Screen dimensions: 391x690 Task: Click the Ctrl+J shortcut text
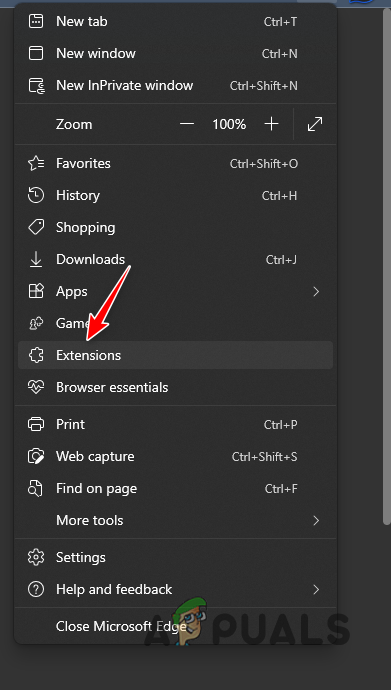point(281,260)
